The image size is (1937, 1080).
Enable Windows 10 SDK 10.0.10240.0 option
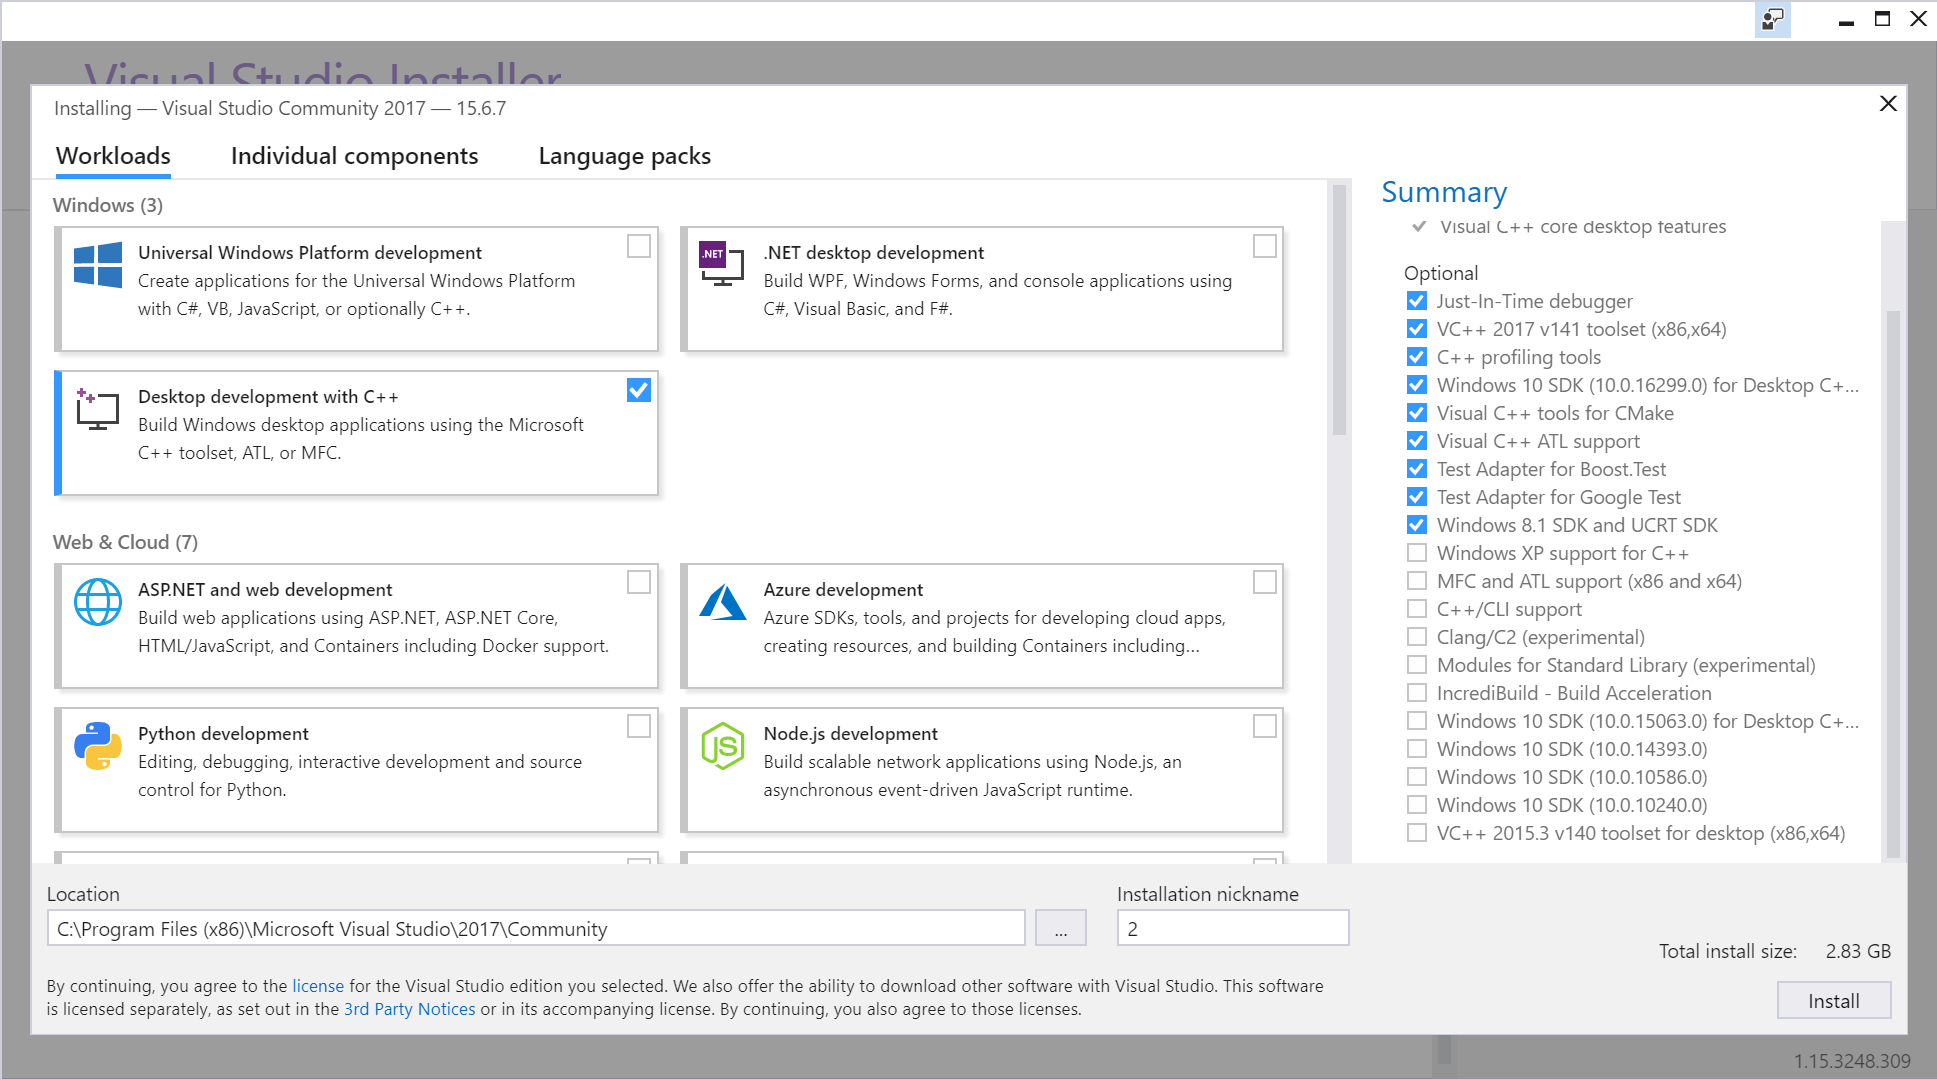1416,805
